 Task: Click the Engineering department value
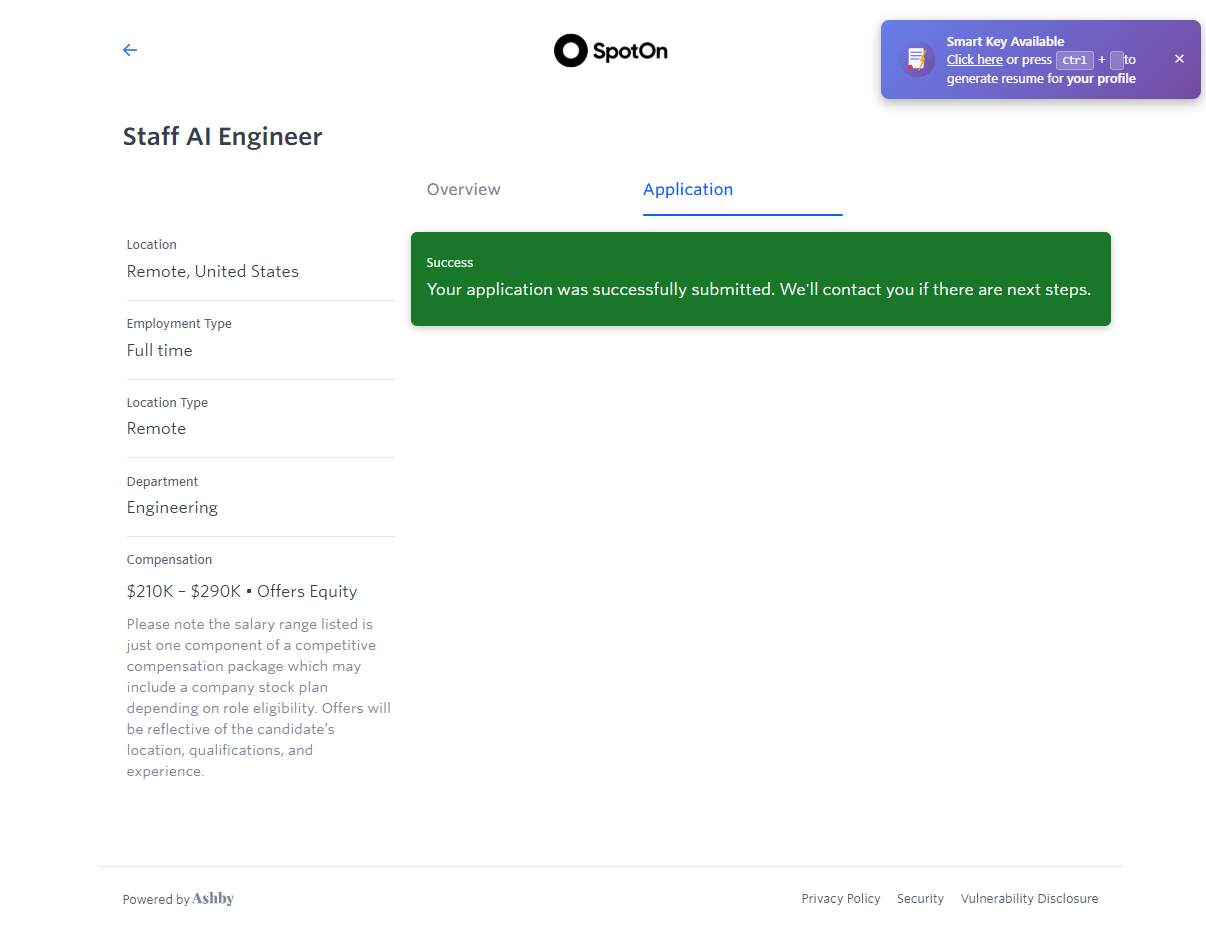(172, 508)
